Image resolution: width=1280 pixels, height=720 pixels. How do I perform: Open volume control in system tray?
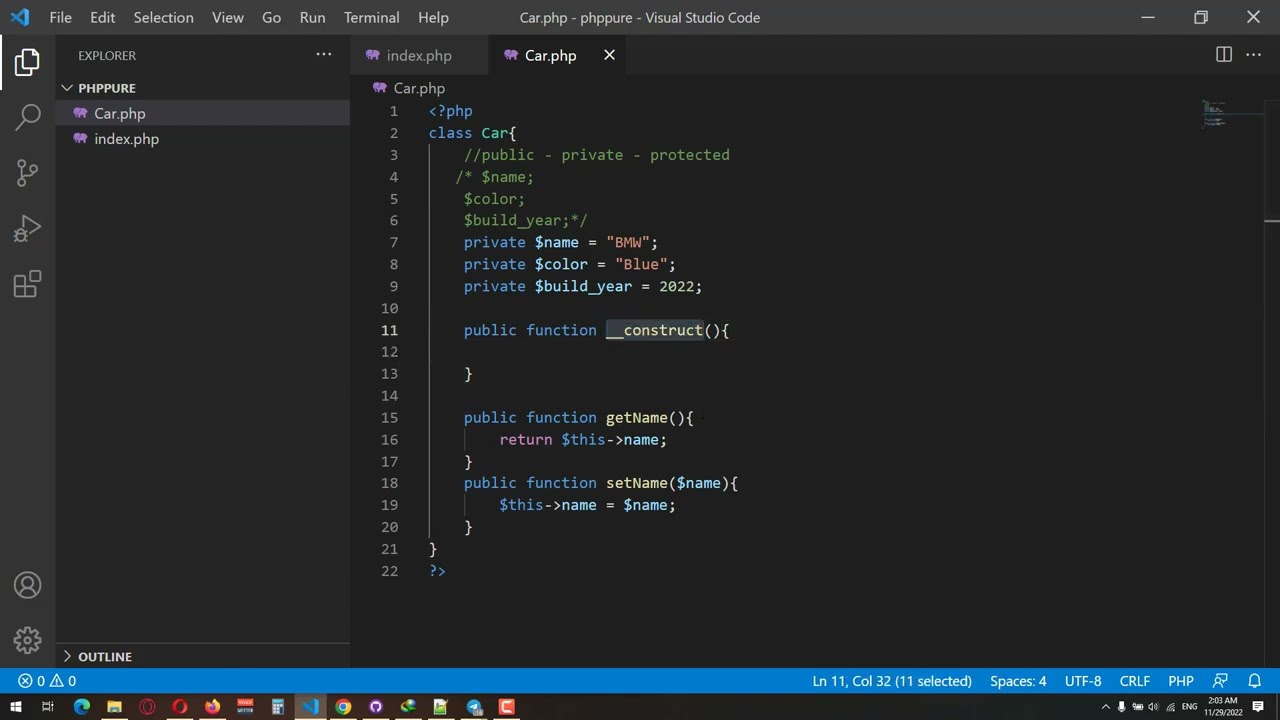1153,707
